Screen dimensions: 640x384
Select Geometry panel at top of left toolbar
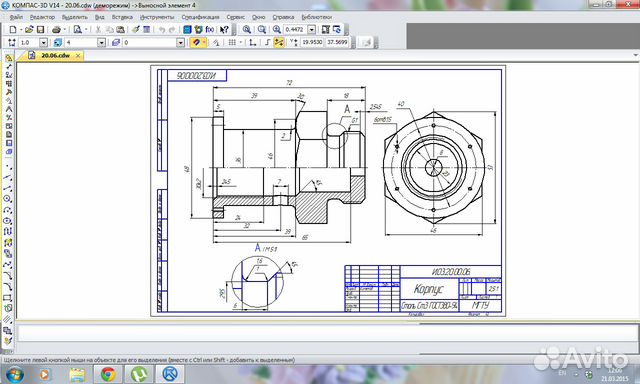click(x=9, y=58)
